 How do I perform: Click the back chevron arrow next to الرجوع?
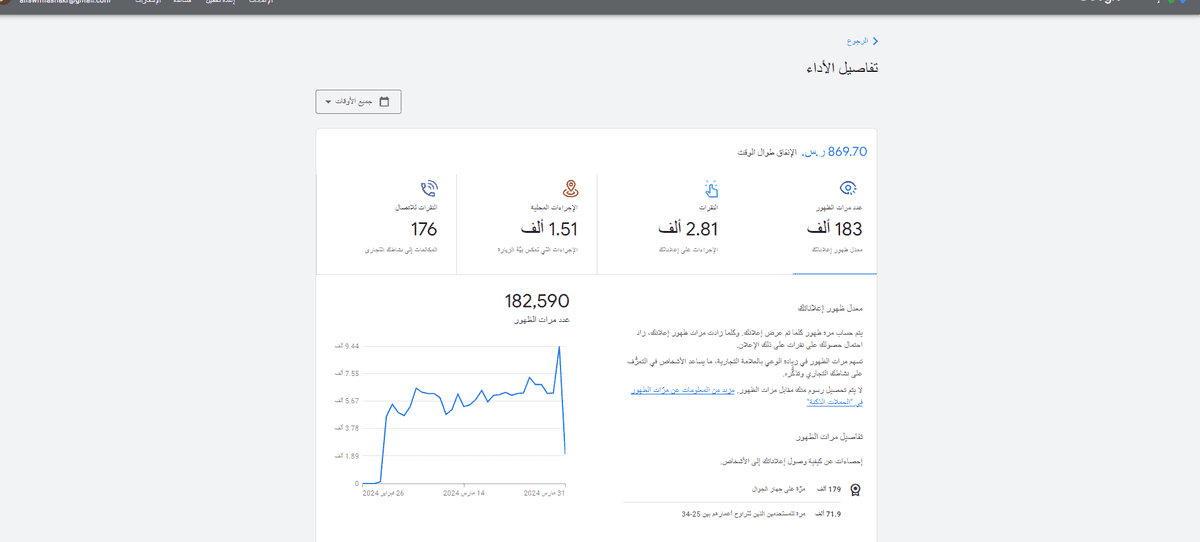click(x=876, y=41)
